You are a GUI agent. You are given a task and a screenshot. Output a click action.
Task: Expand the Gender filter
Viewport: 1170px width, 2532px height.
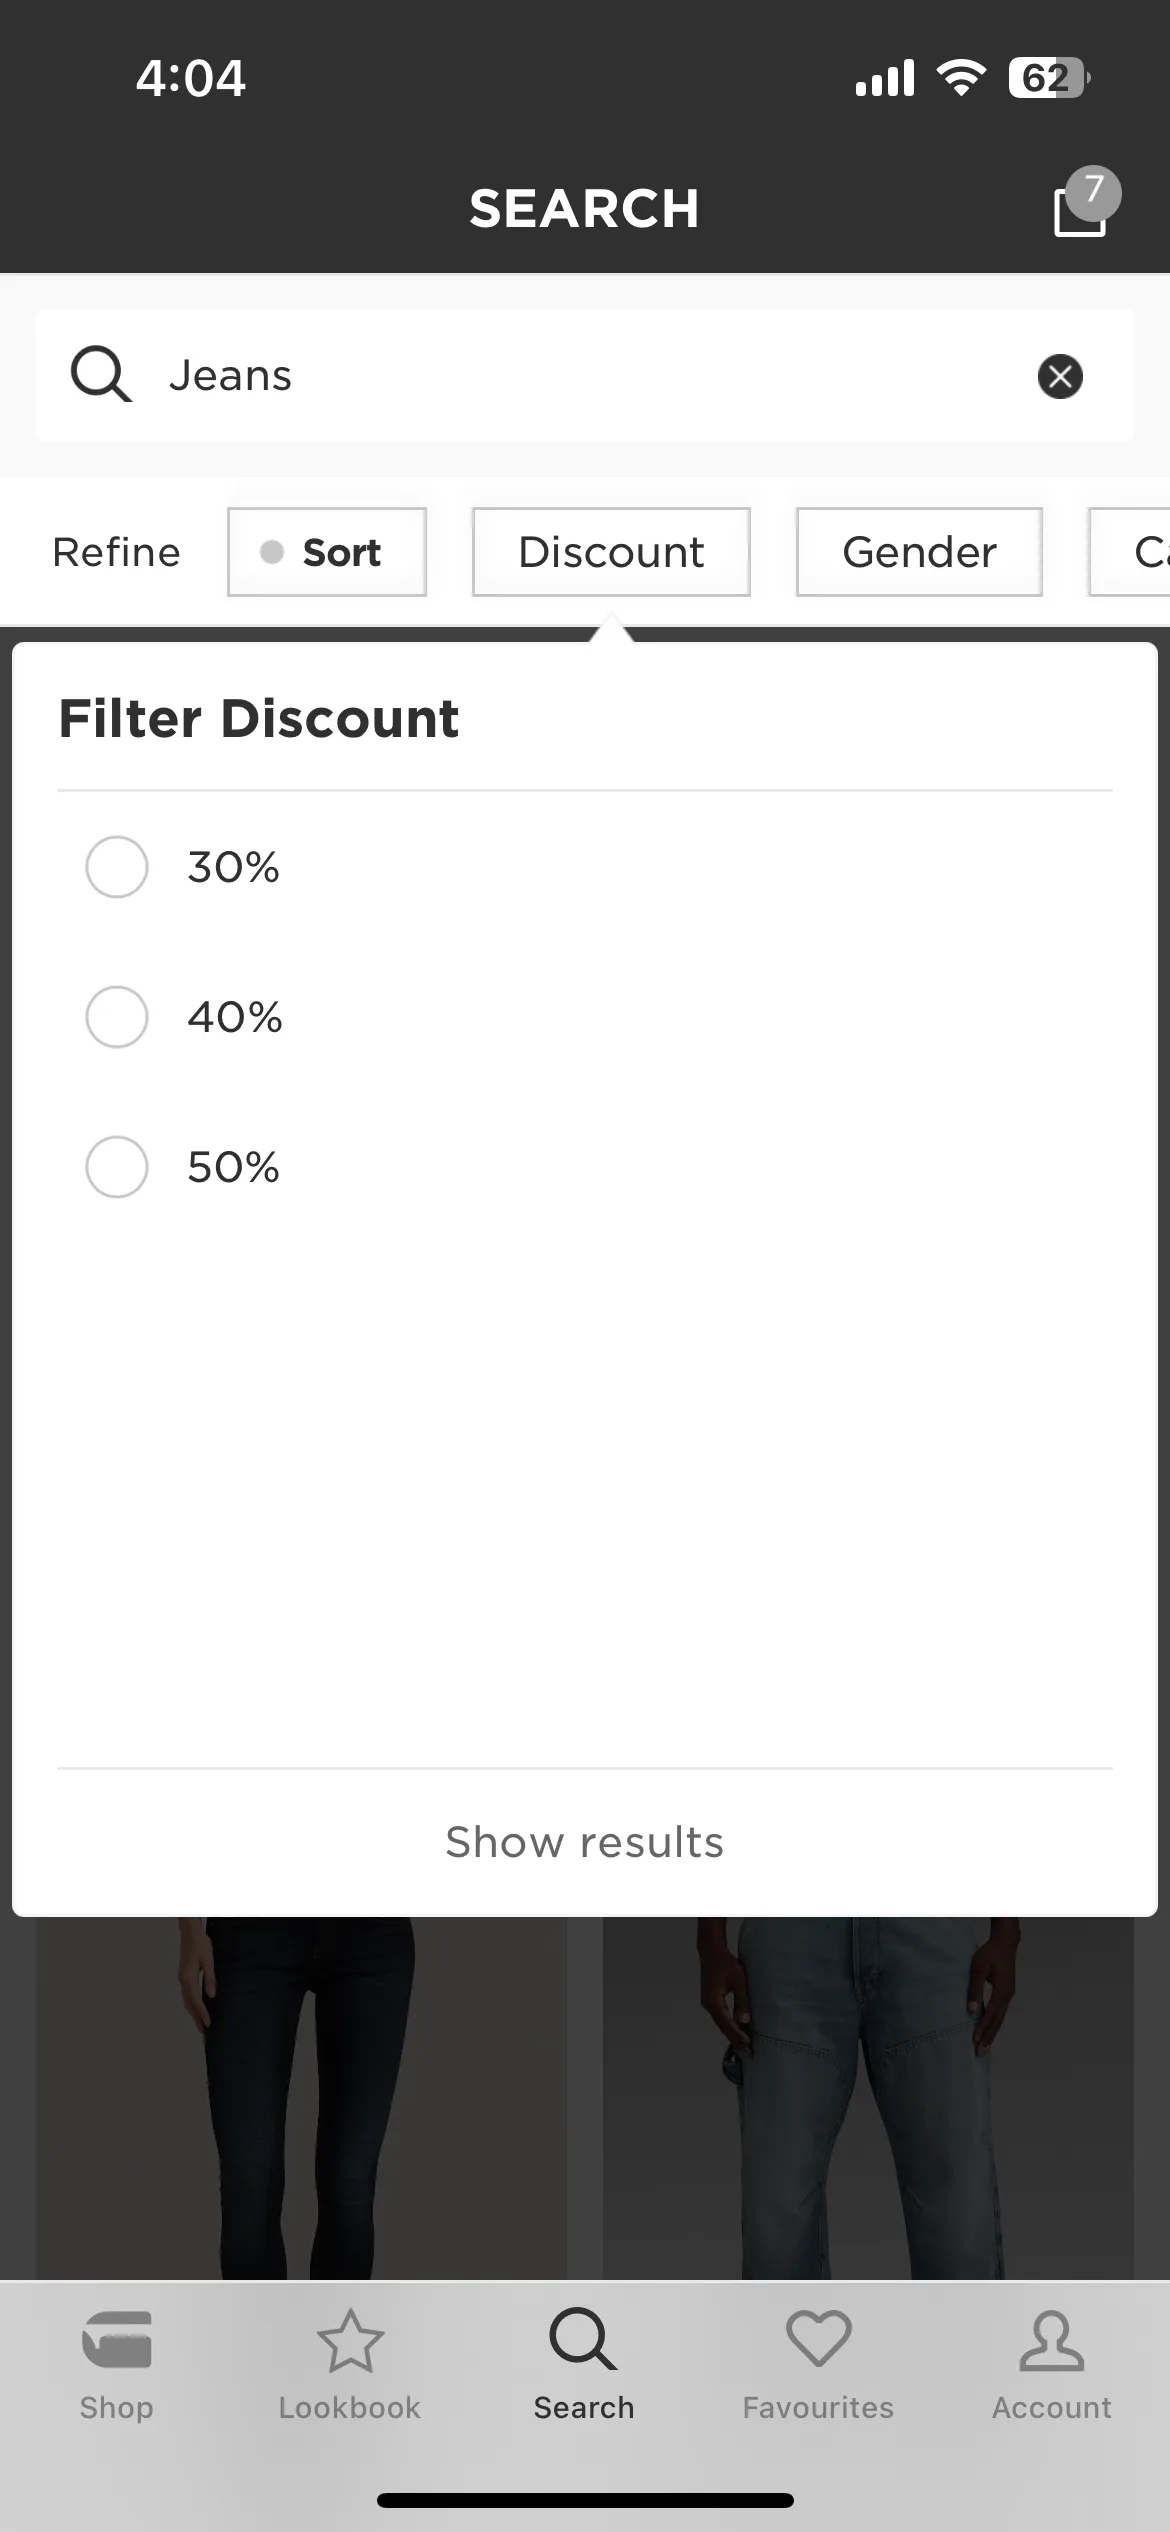[x=919, y=552]
